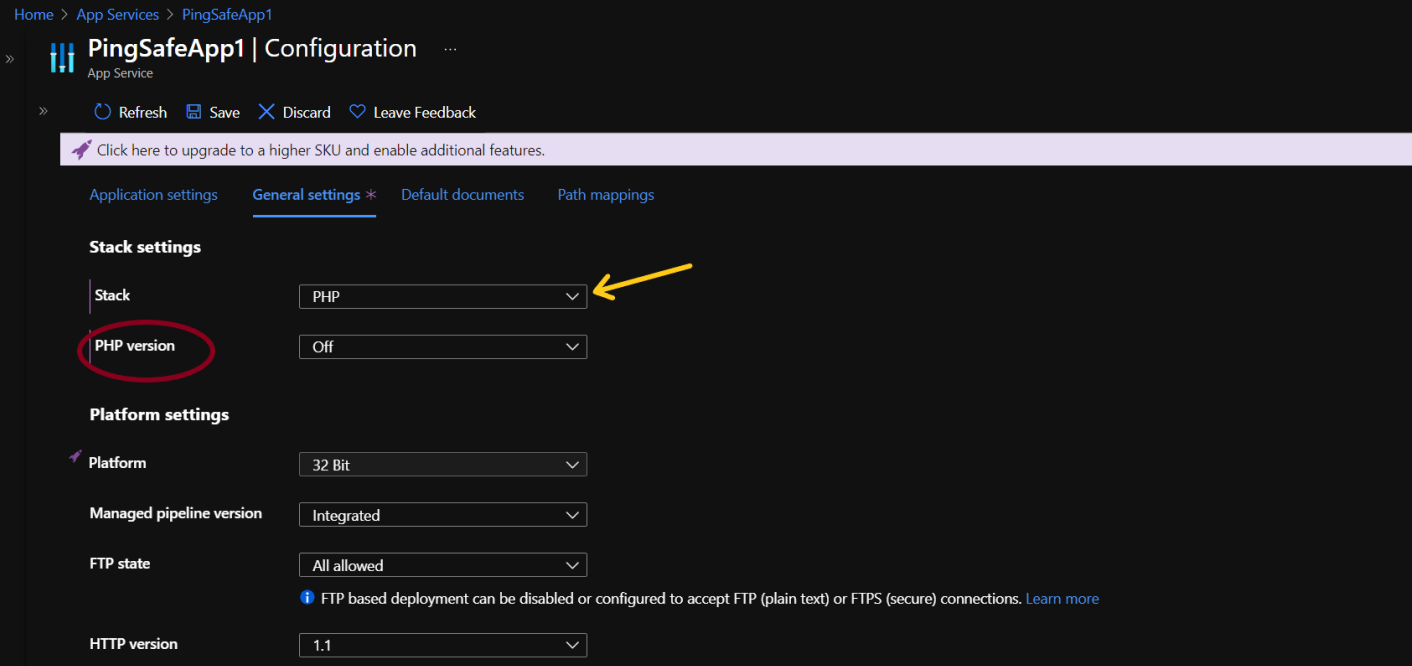Click the Leave Feedback heart icon
The image size is (1412, 666).
357,112
